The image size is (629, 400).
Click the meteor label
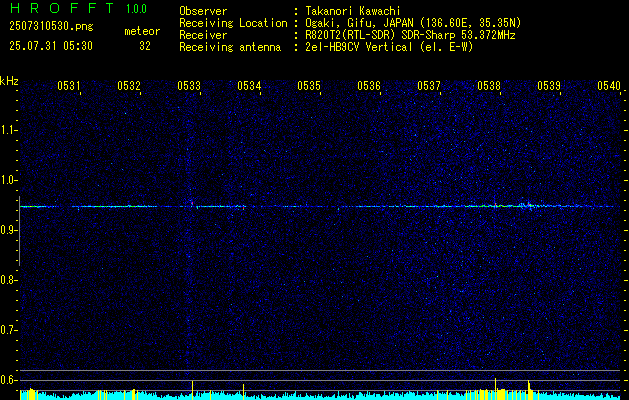142,31
